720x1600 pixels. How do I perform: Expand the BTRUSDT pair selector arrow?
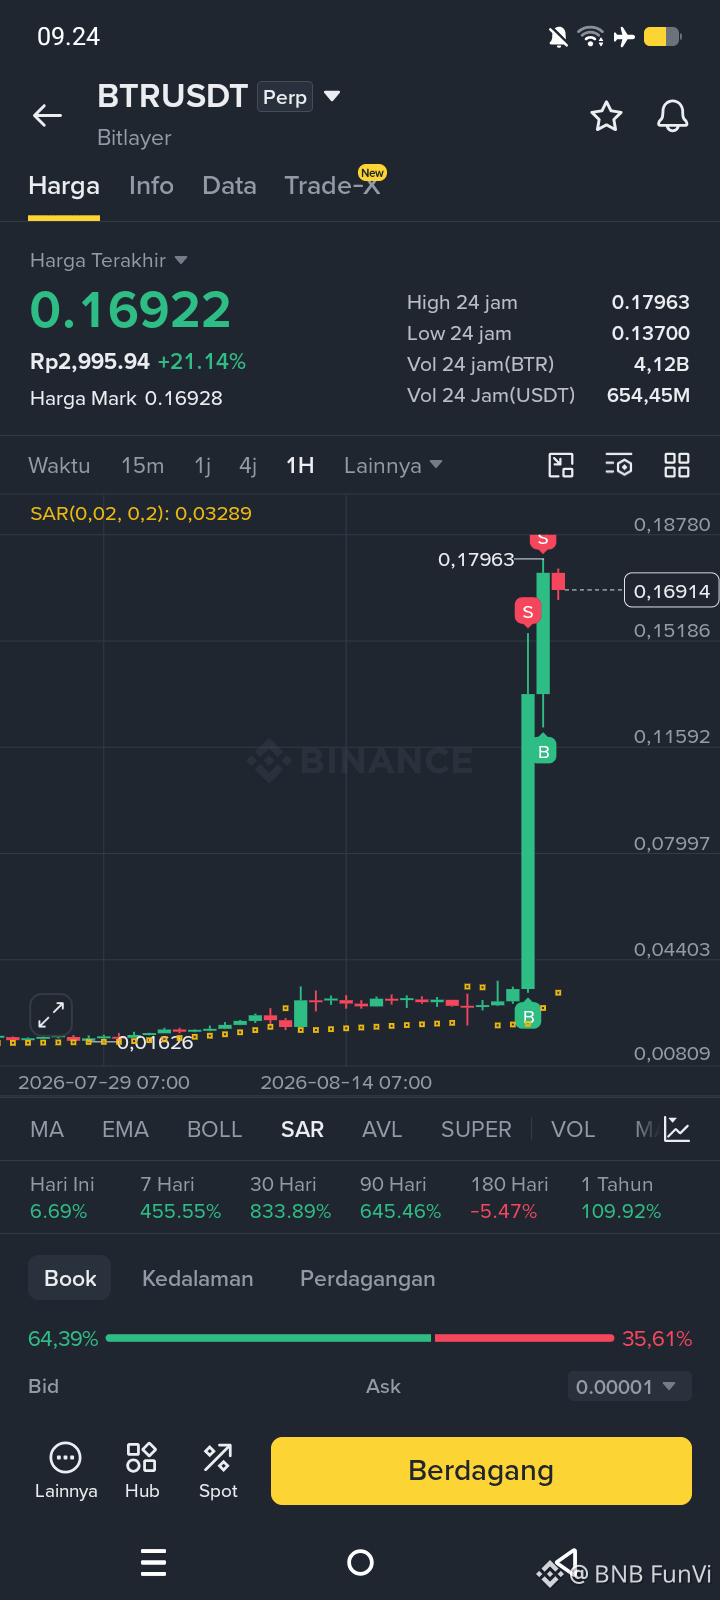click(x=333, y=96)
